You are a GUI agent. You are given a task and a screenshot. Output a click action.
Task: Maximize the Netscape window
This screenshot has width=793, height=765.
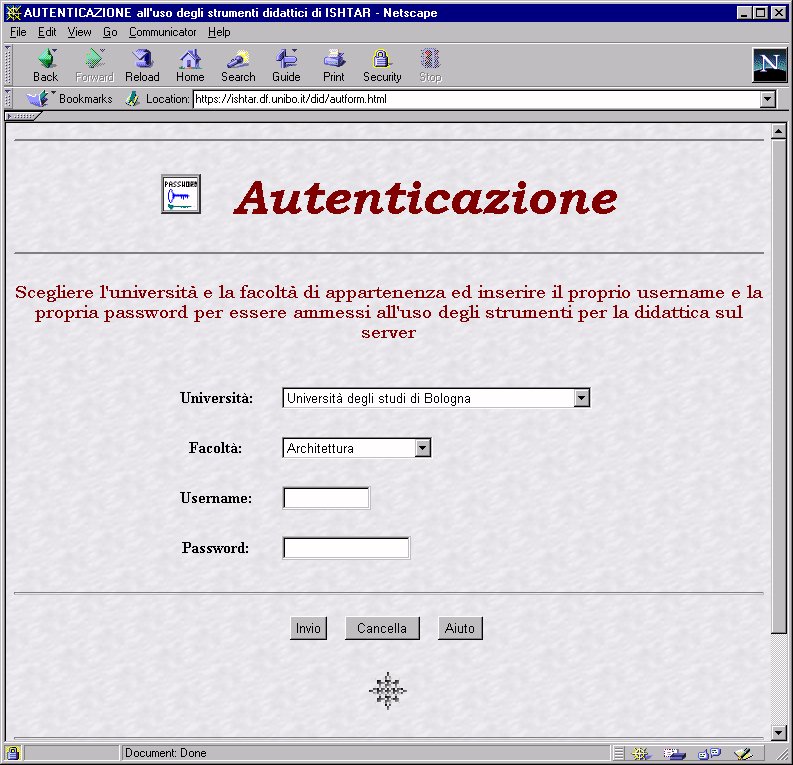tap(760, 13)
